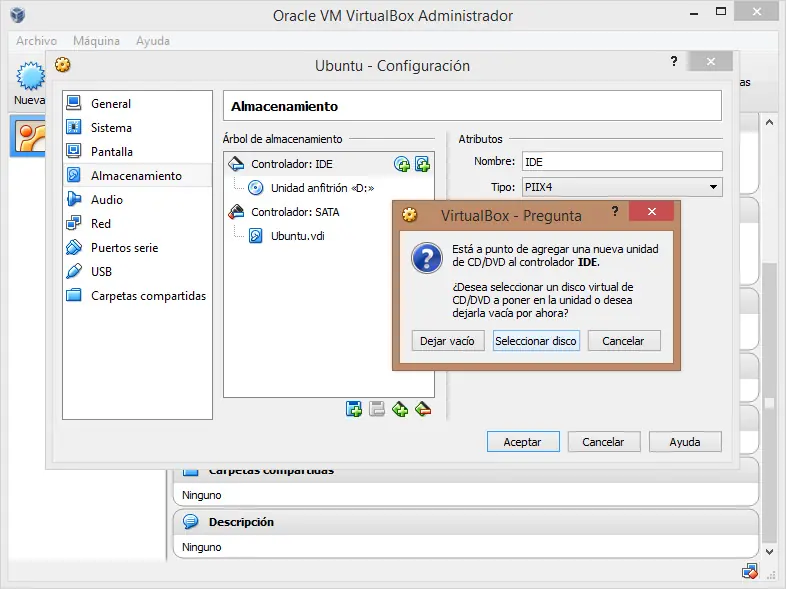786x589 pixels.
Task: Click Aceptar in Ubuntu Configuración window
Action: click(x=523, y=442)
